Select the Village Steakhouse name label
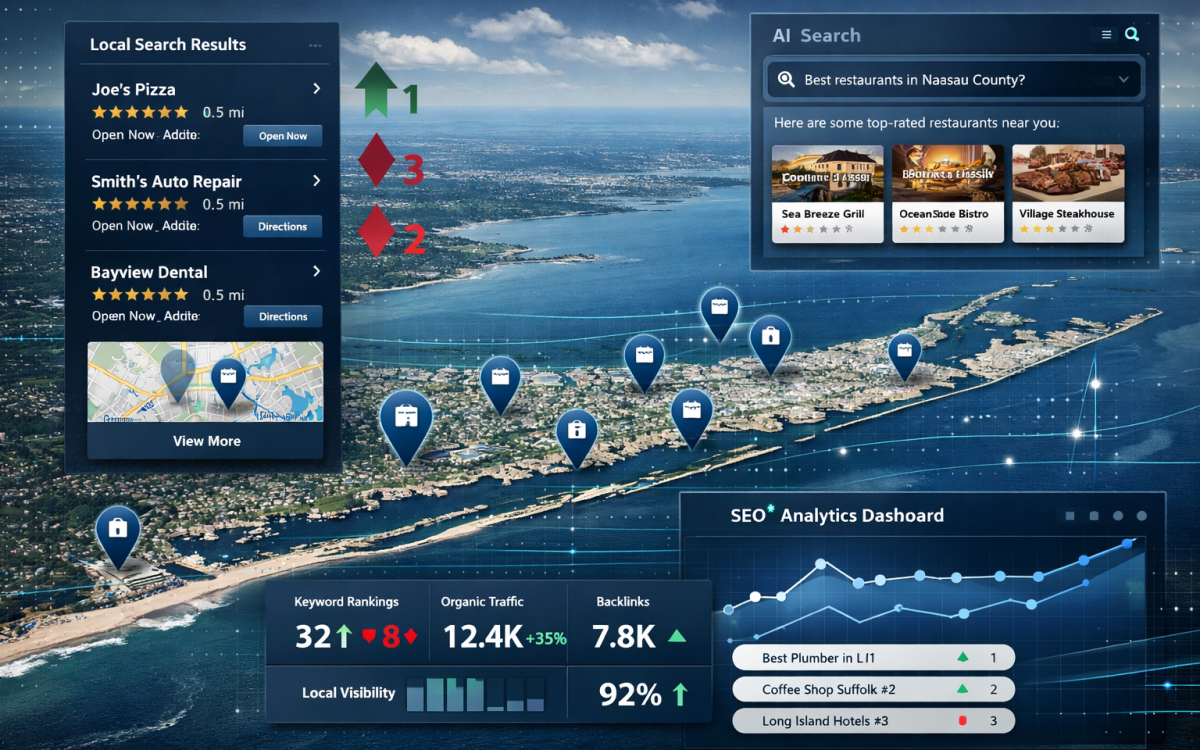The height and width of the screenshot is (750, 1200). click(1066, 214)
